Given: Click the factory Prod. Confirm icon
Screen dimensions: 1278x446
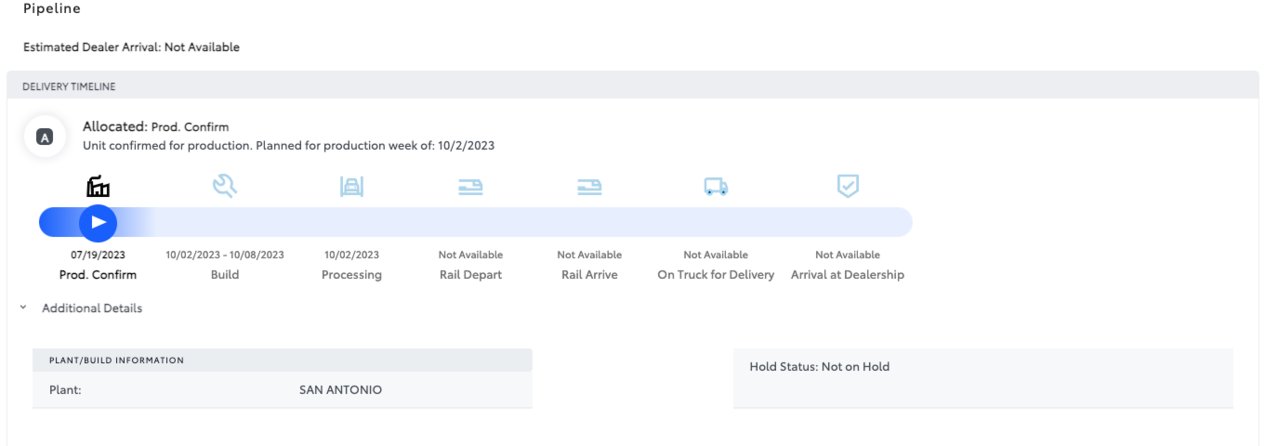Looking at the screenshot, I should pos(98,186).
